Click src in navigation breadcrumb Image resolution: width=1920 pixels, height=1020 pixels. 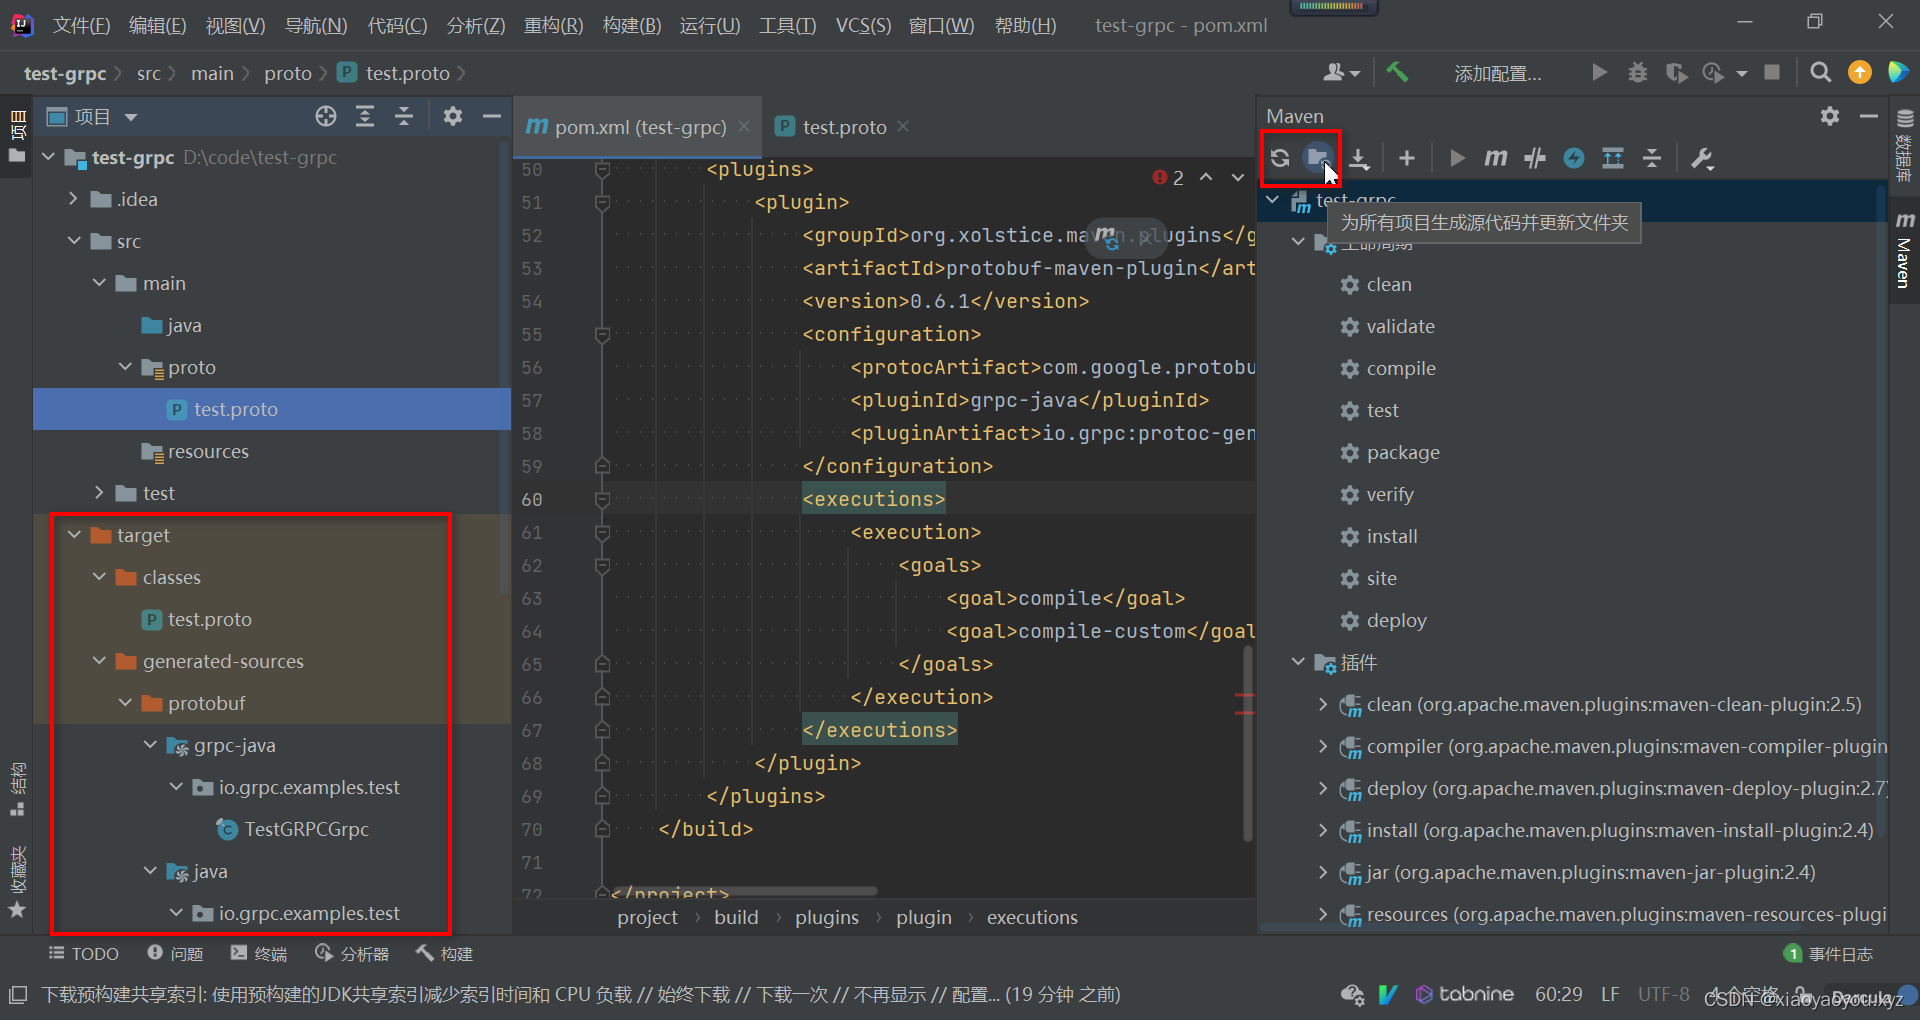tap(148, 73)
